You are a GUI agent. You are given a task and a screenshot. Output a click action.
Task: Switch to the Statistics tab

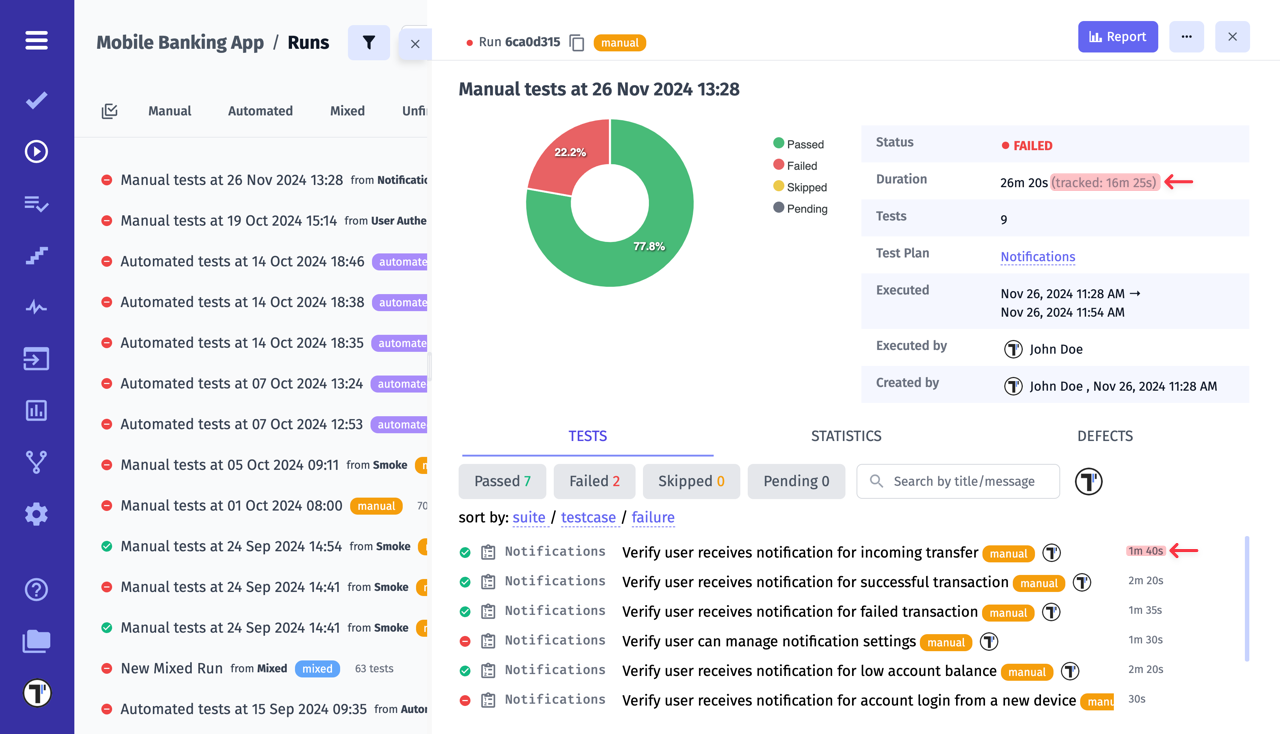846,436
